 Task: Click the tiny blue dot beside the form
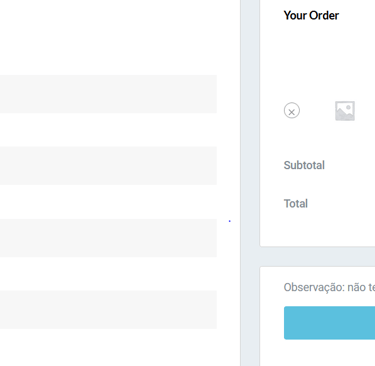coord(229,221)
